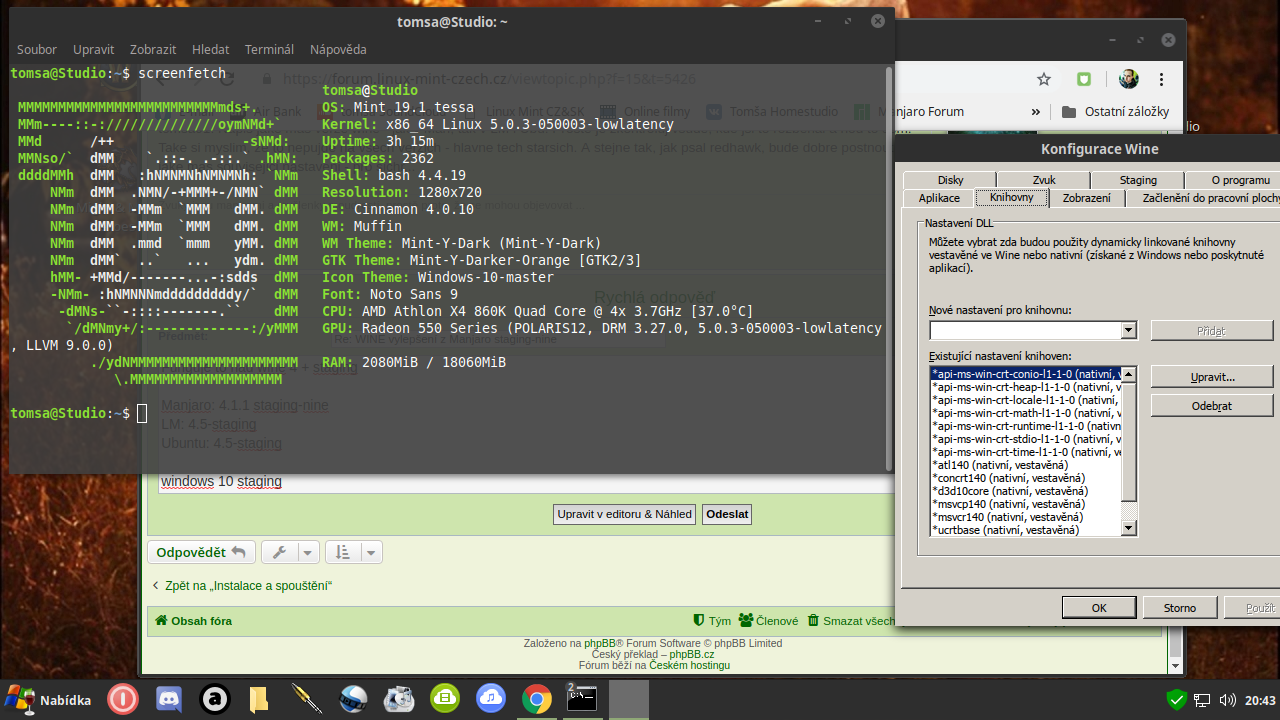Viewport: 1280px width, 720px height.
Task: Switch to the Zobrazení tab in Wine
Action: coord(1086,198)
